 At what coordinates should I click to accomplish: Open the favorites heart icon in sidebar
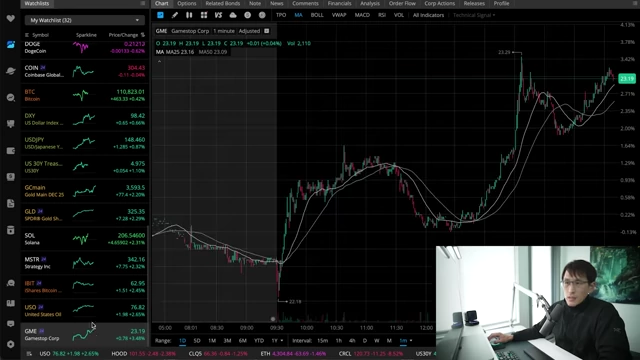(x=11, y=19)
